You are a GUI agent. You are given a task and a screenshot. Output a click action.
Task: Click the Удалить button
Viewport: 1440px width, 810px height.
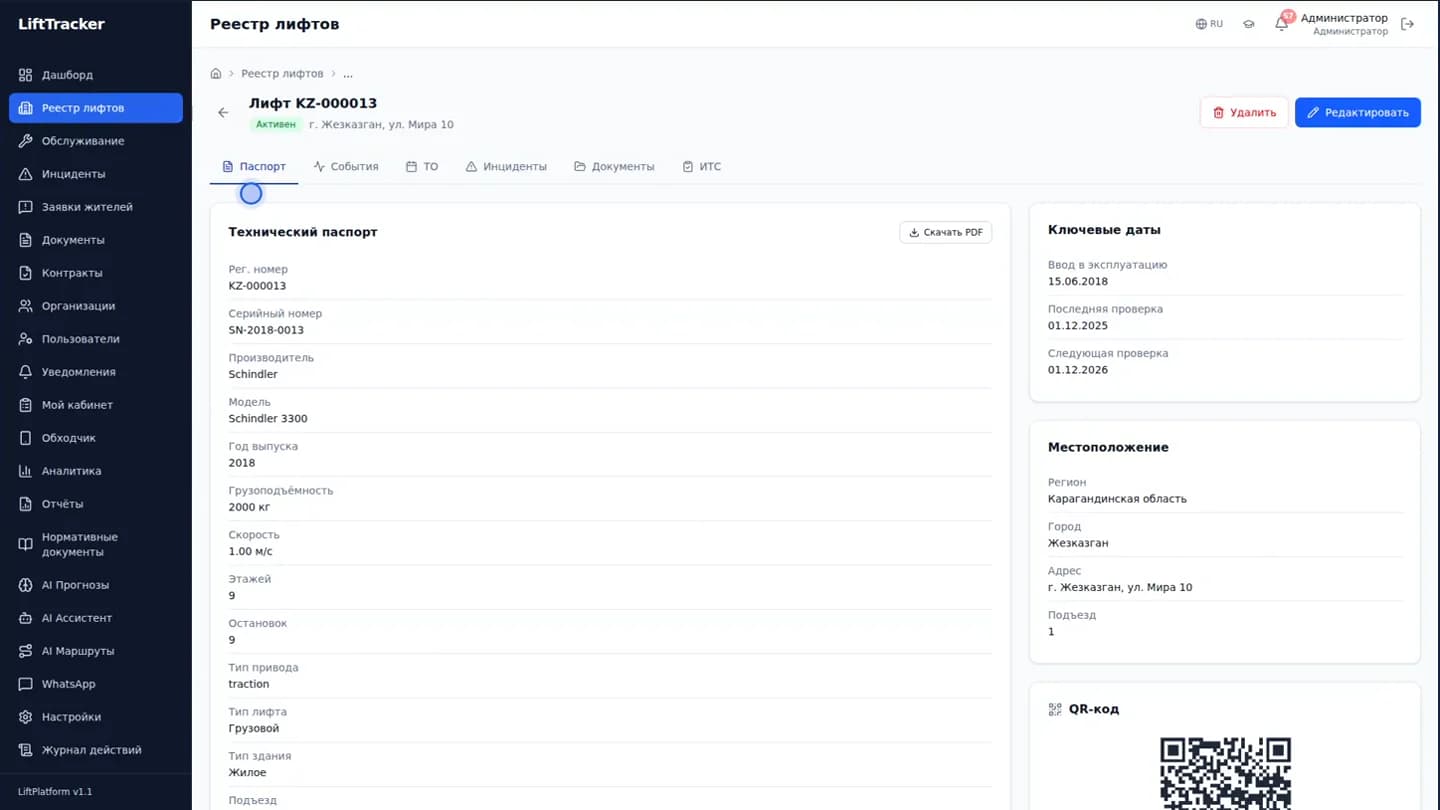[1244, 113]
